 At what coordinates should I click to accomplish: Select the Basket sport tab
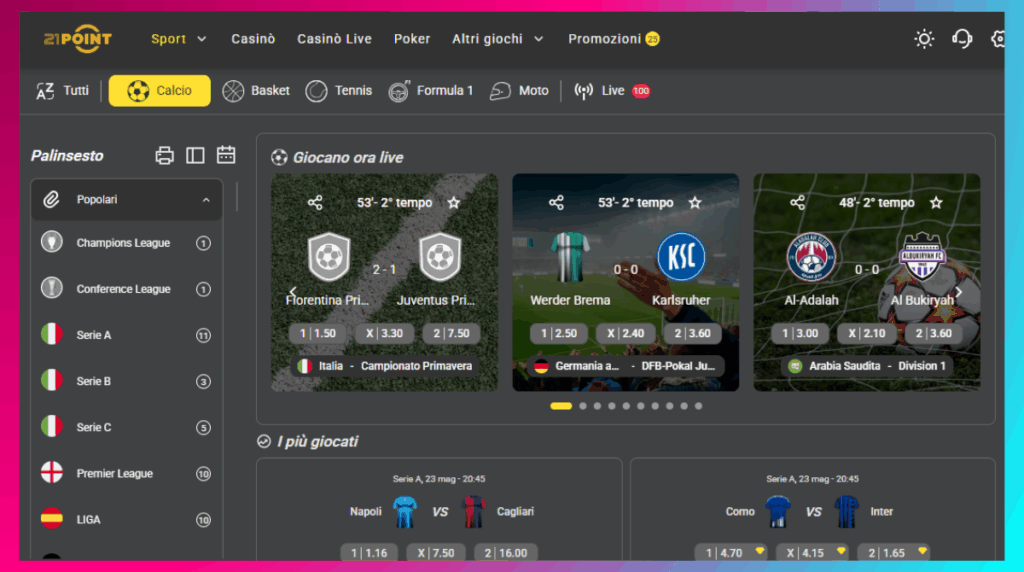255,91
